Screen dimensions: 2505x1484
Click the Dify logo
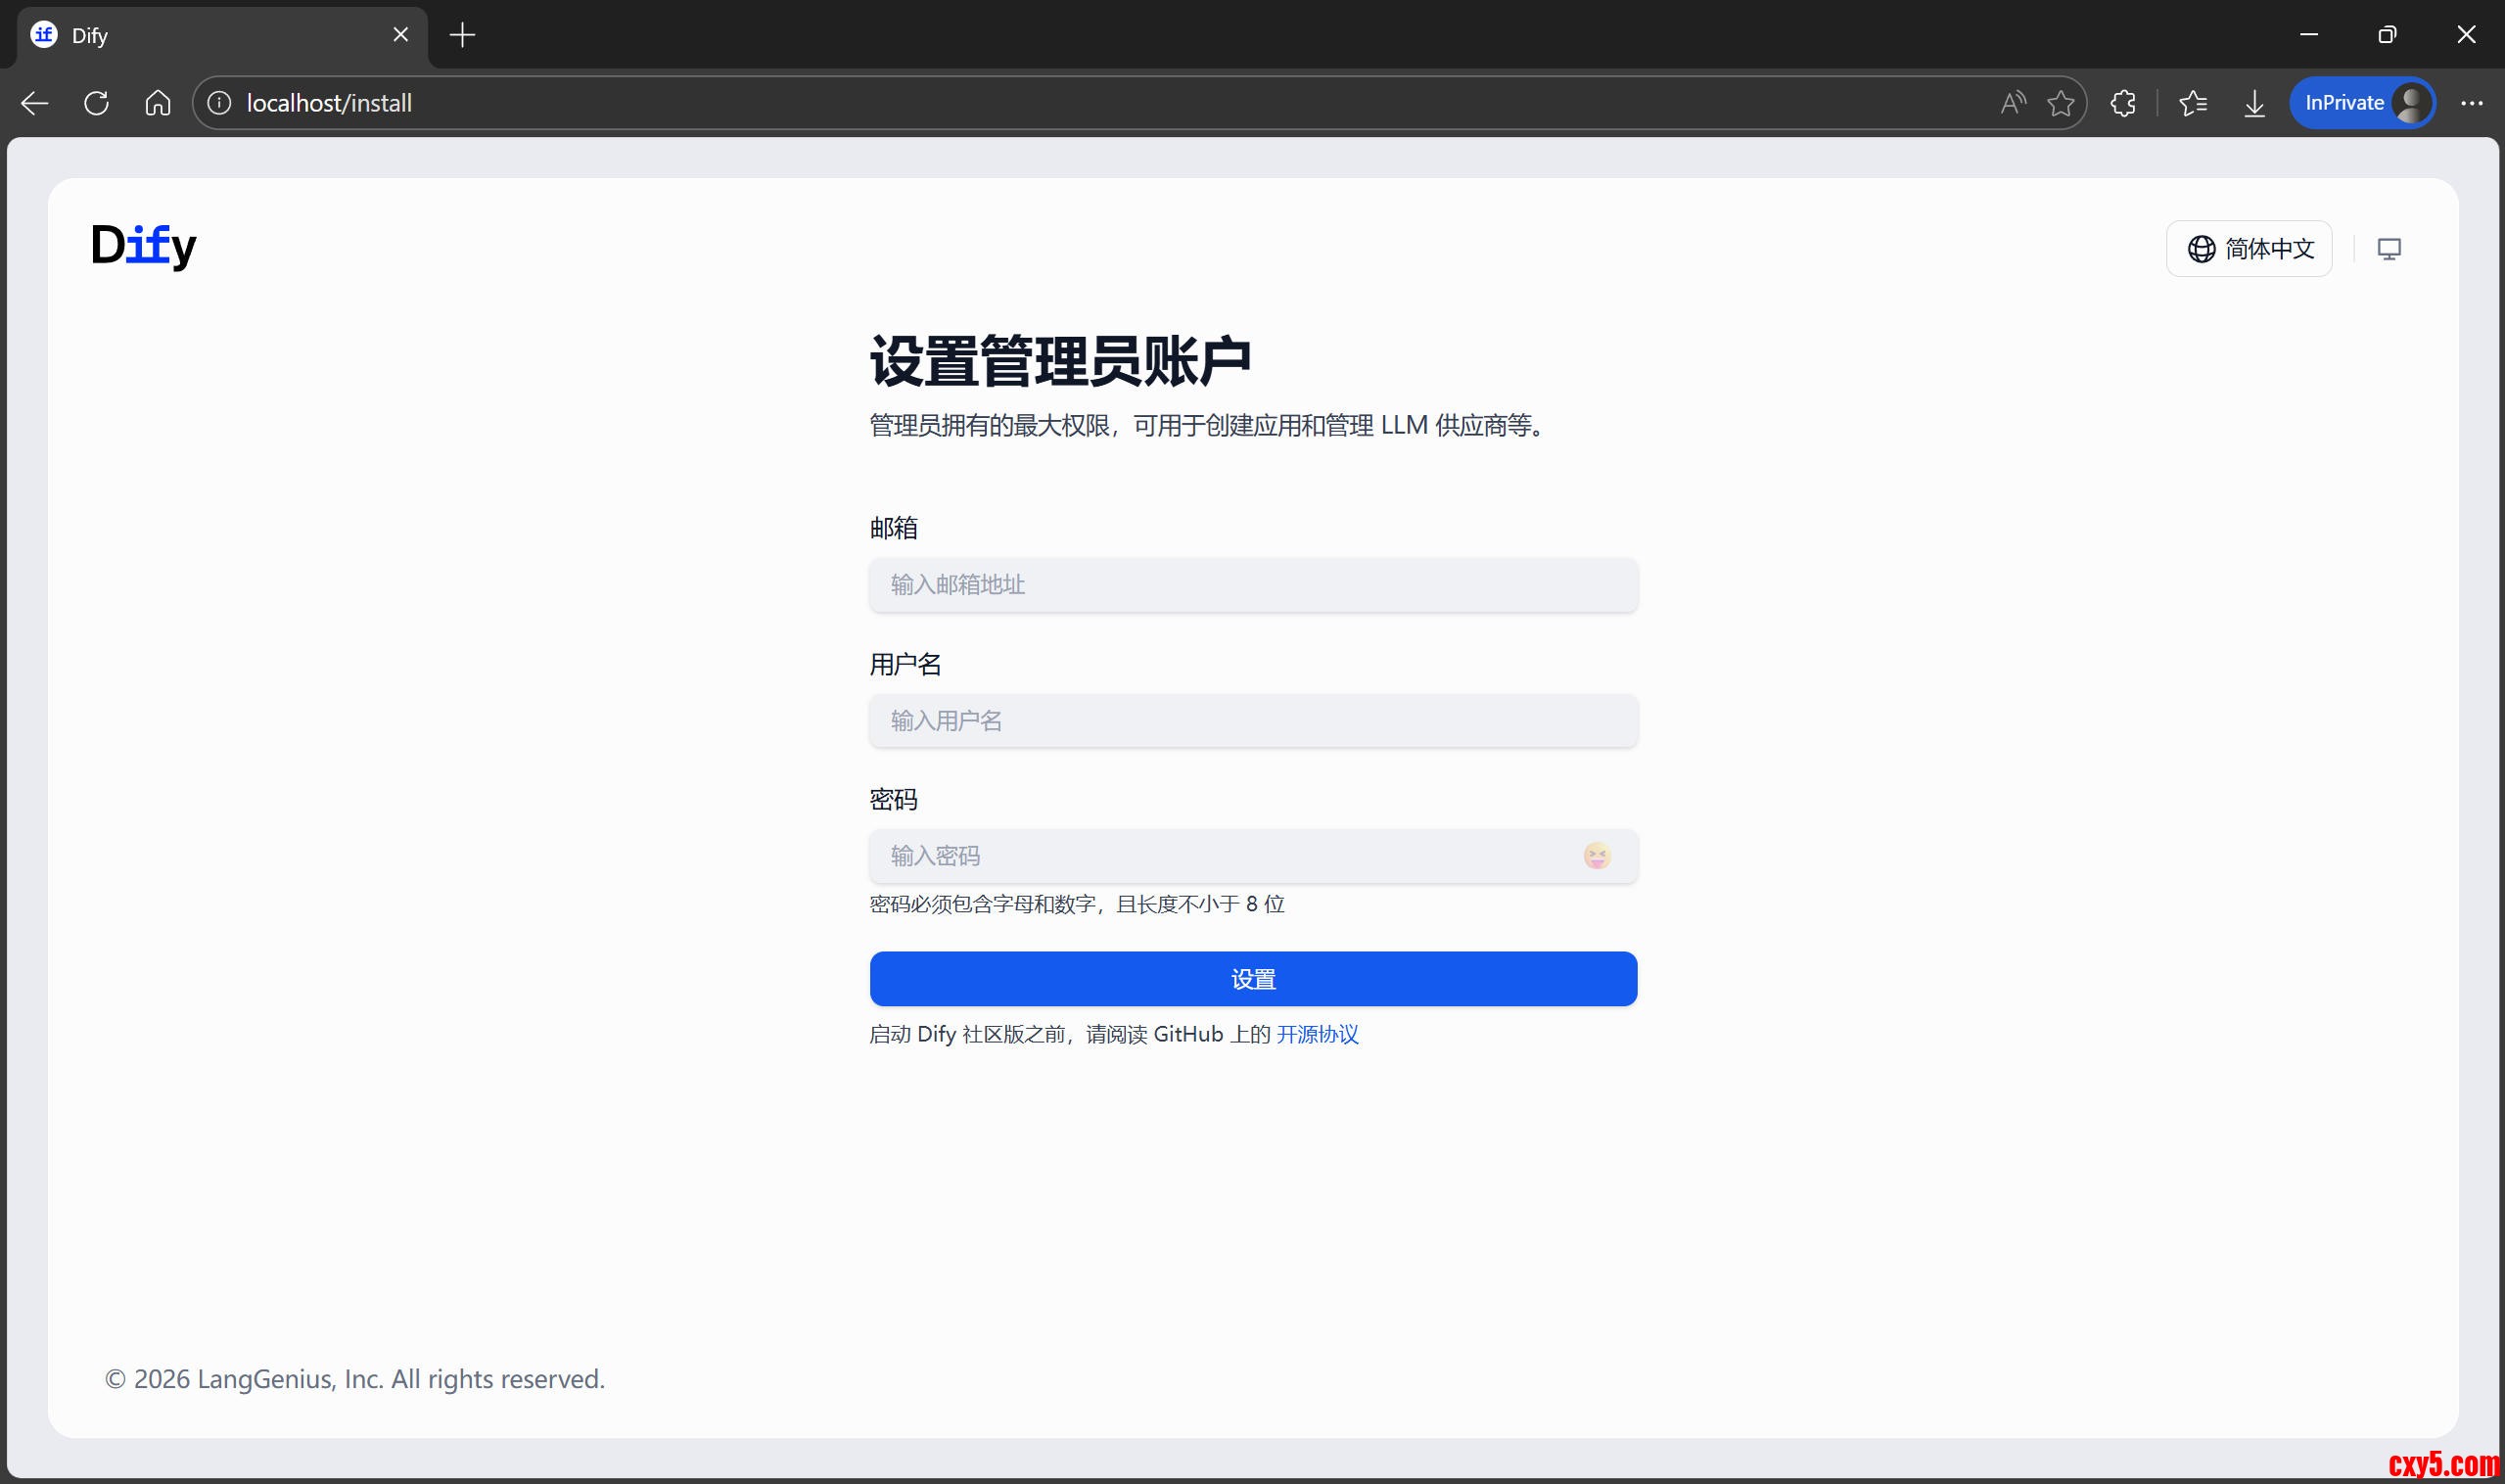[144, 245]
